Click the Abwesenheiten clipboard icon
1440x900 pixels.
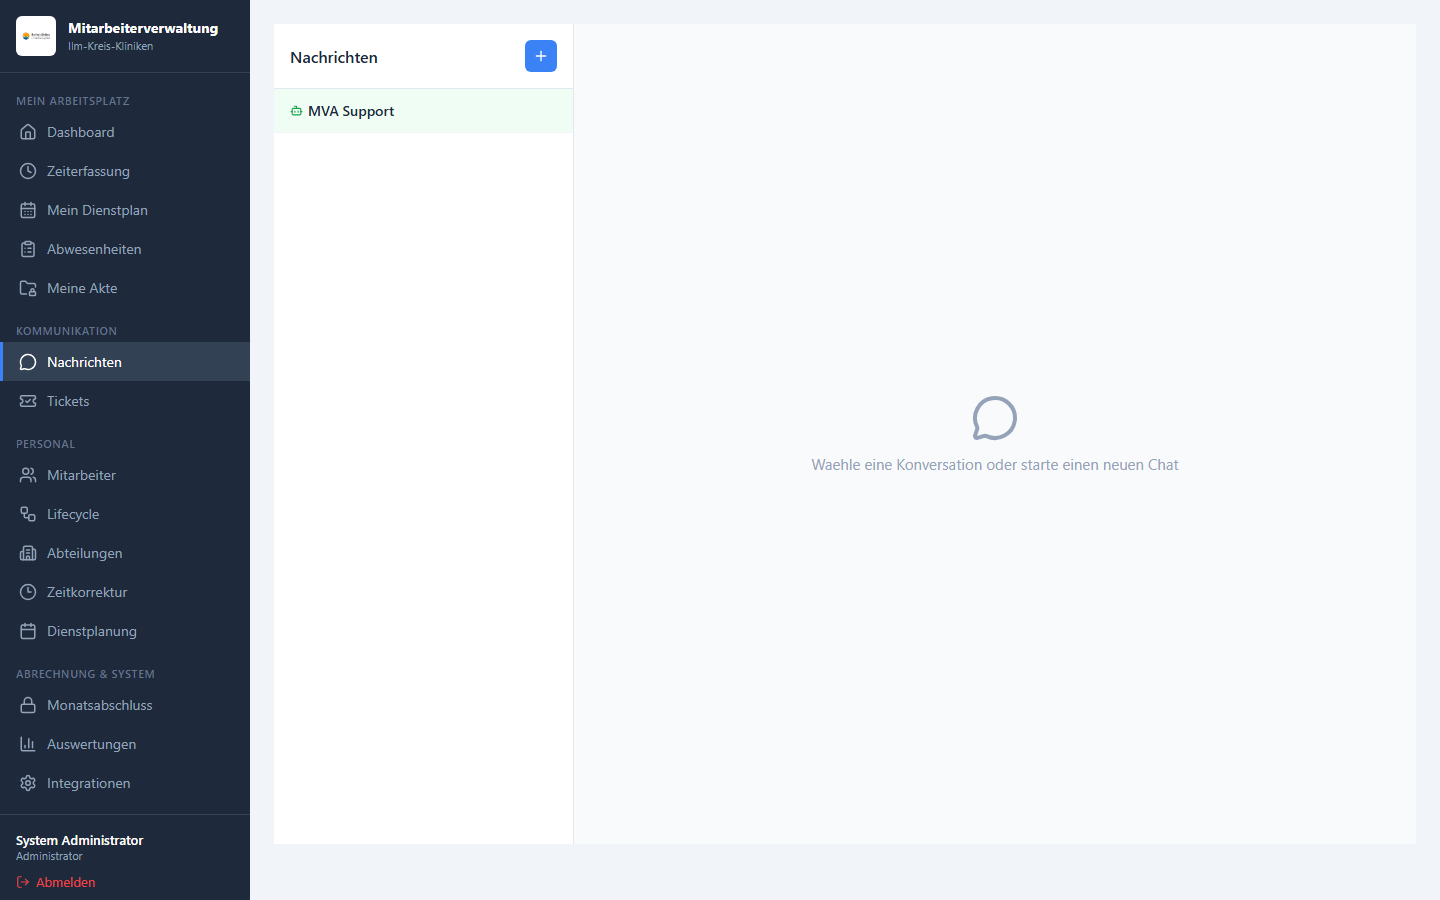click(28, 249)
